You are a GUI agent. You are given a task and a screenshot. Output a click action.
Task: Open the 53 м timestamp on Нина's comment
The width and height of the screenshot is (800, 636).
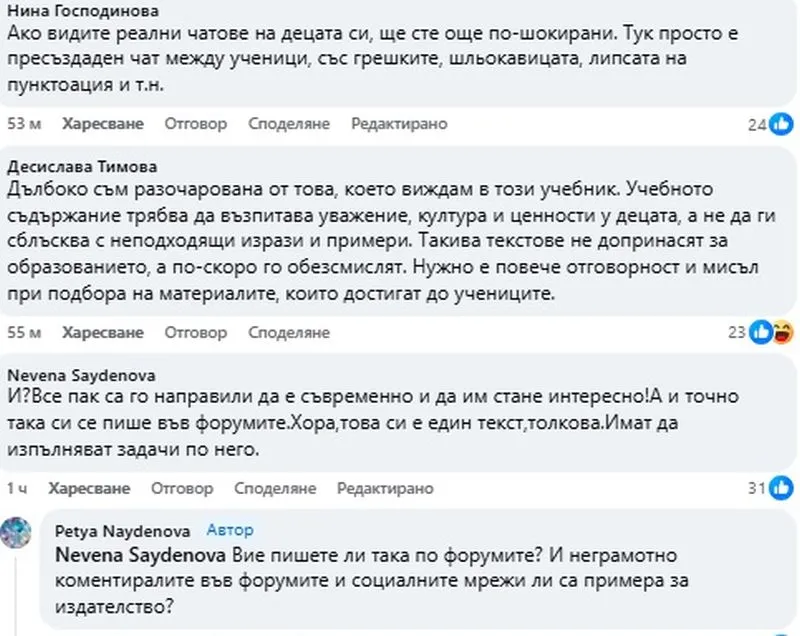pyautogui.click(x=22, y=124)
